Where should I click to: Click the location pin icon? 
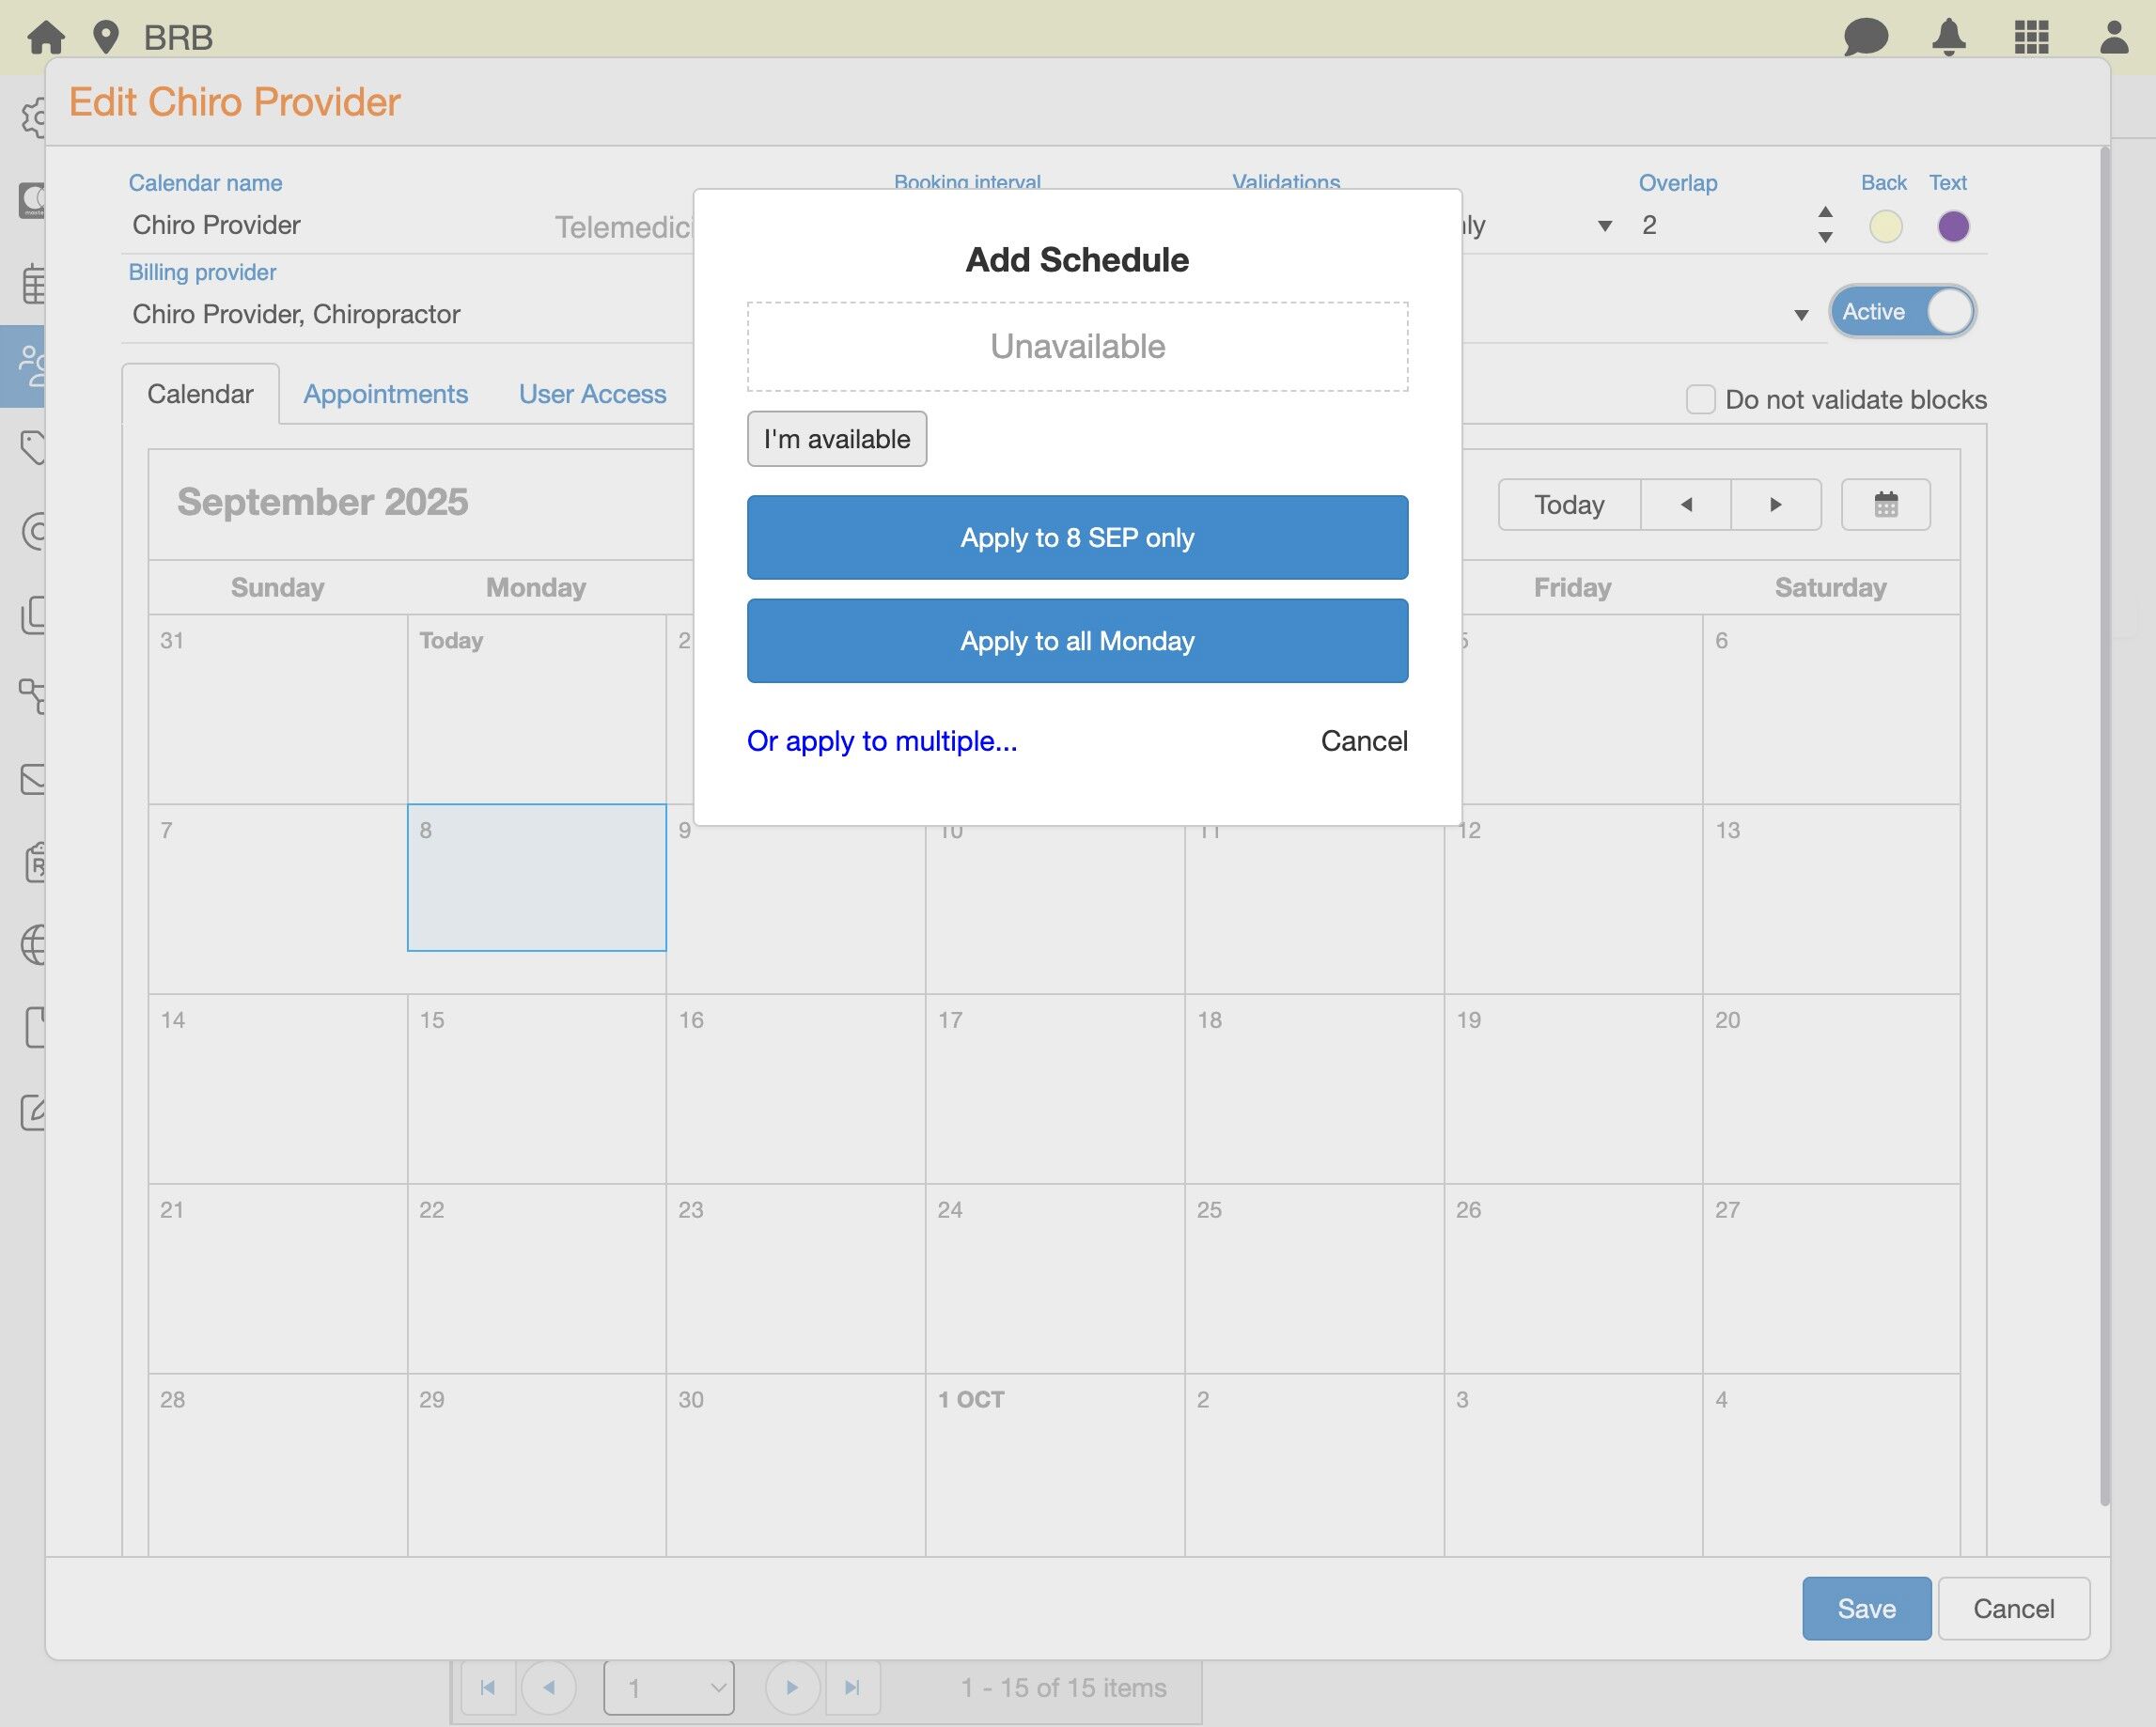coord(105,37)
